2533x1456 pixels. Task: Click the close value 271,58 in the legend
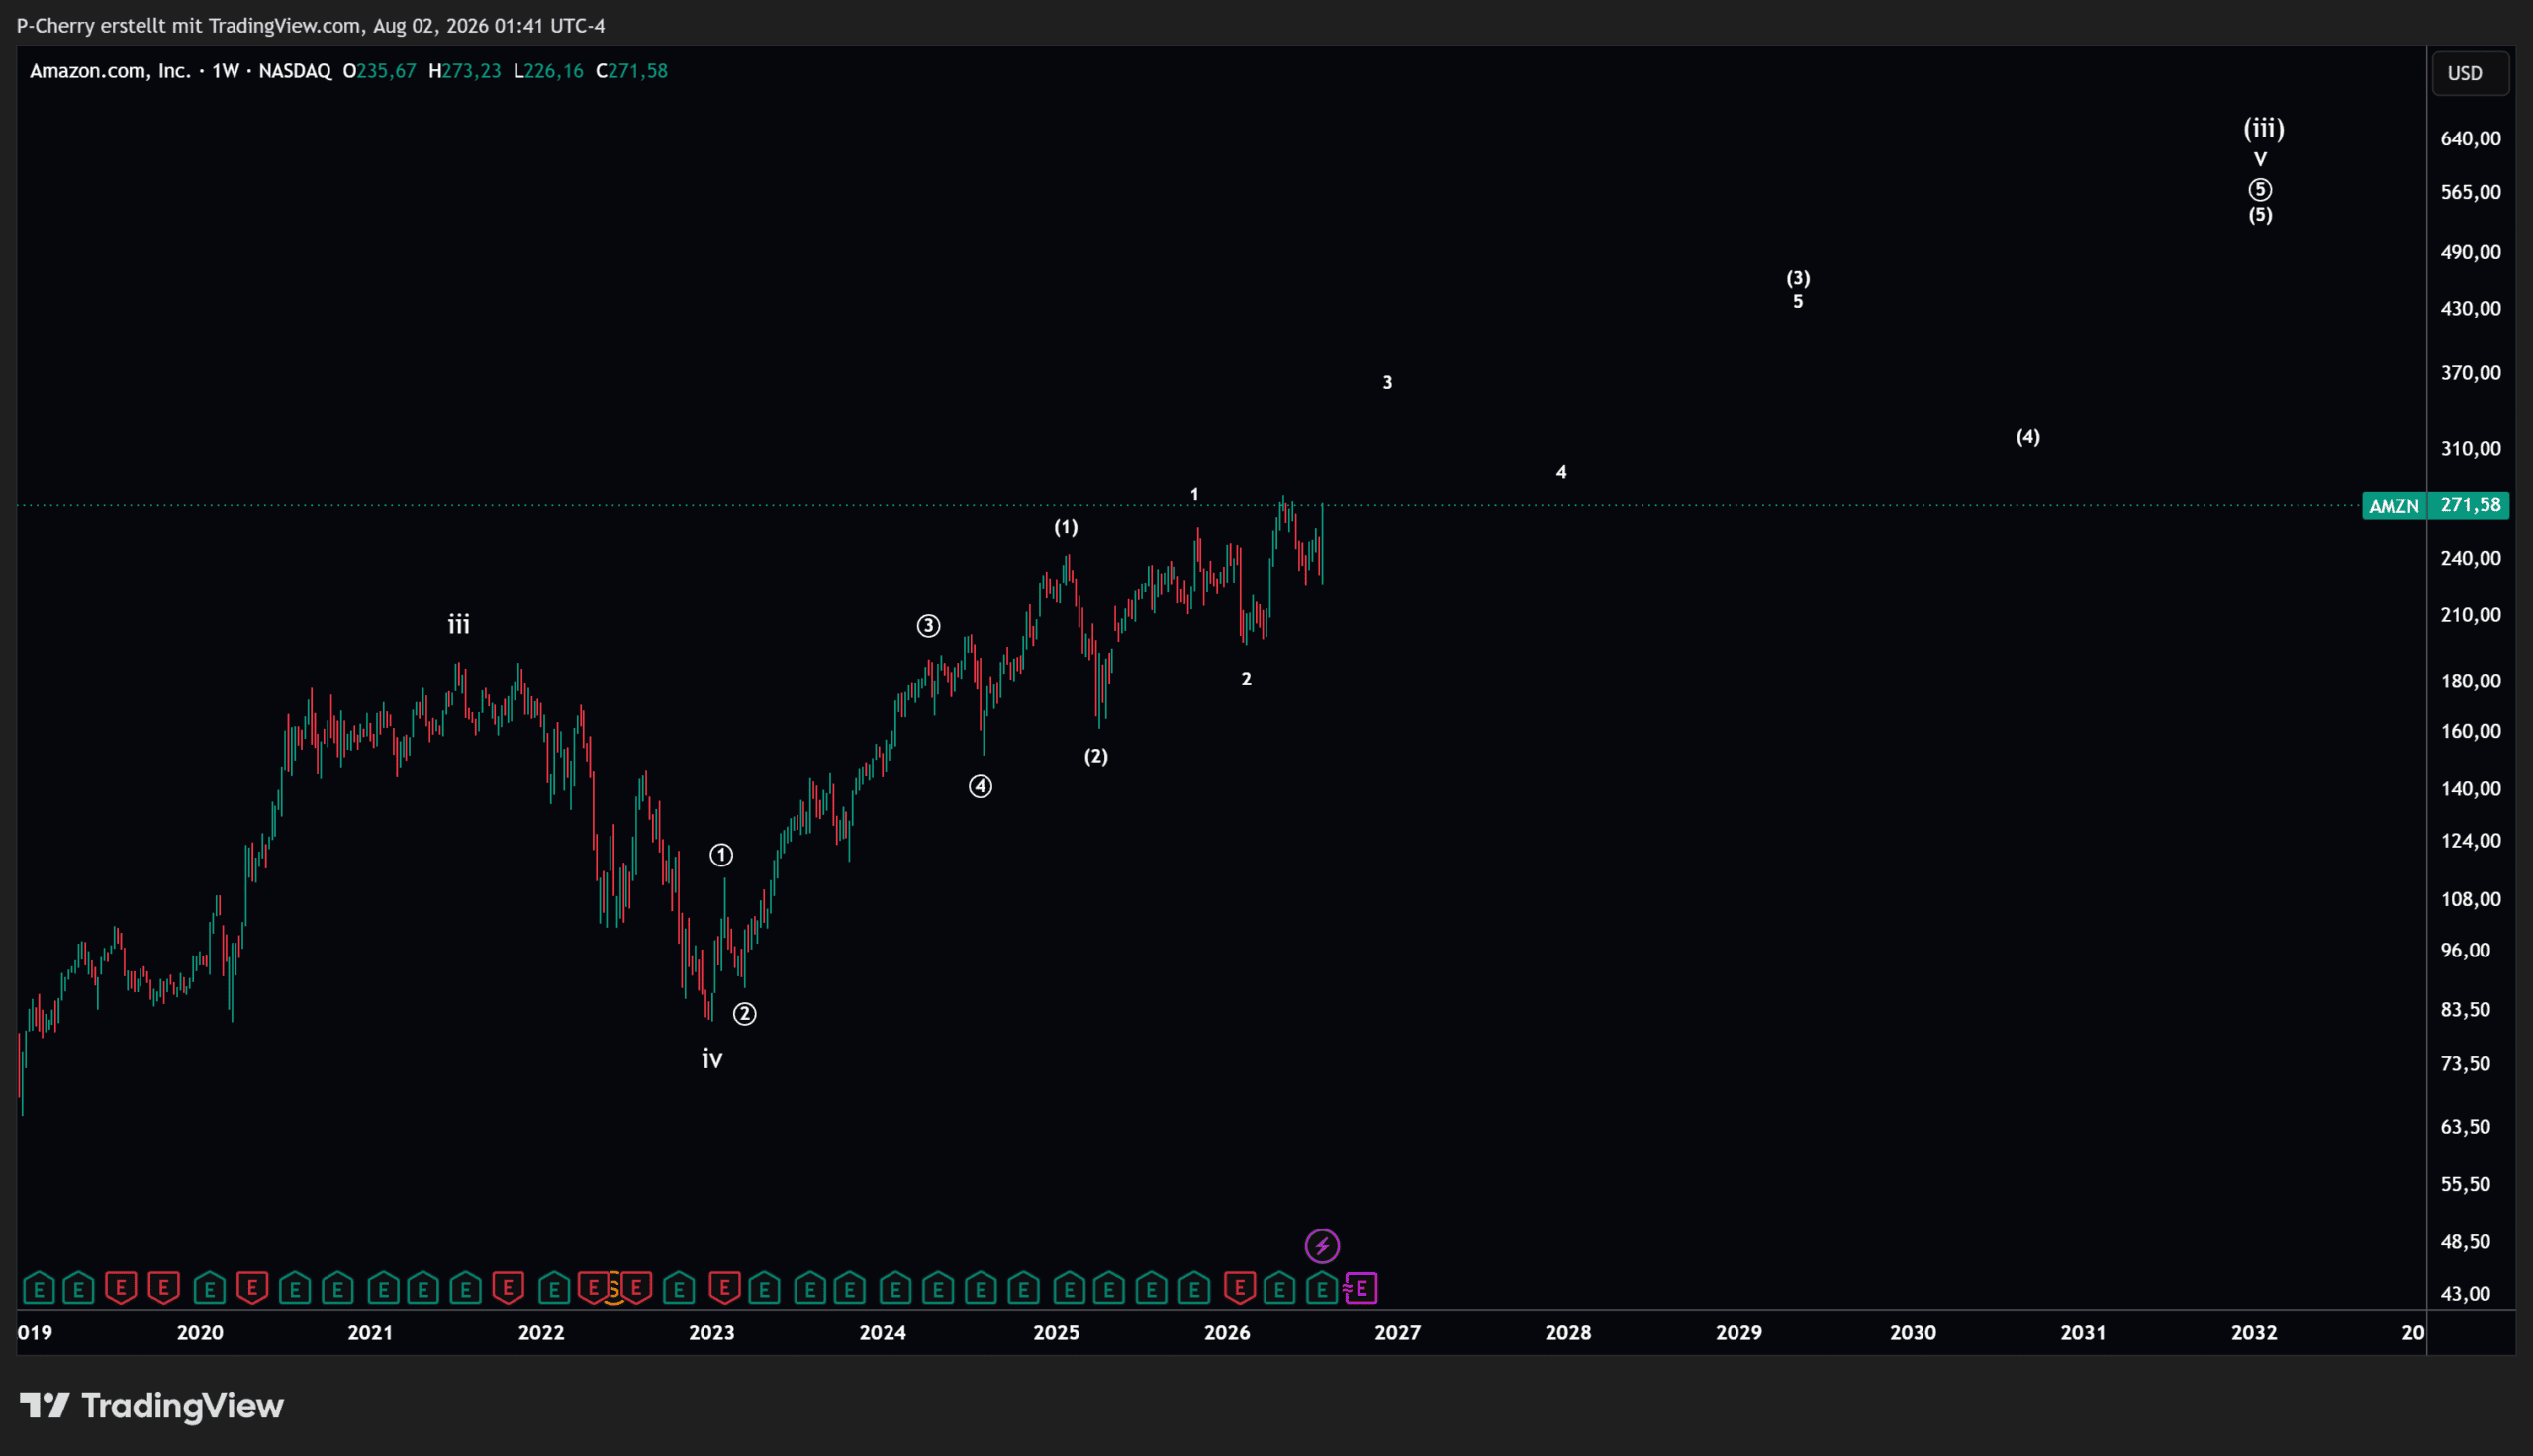coord(638,71)
